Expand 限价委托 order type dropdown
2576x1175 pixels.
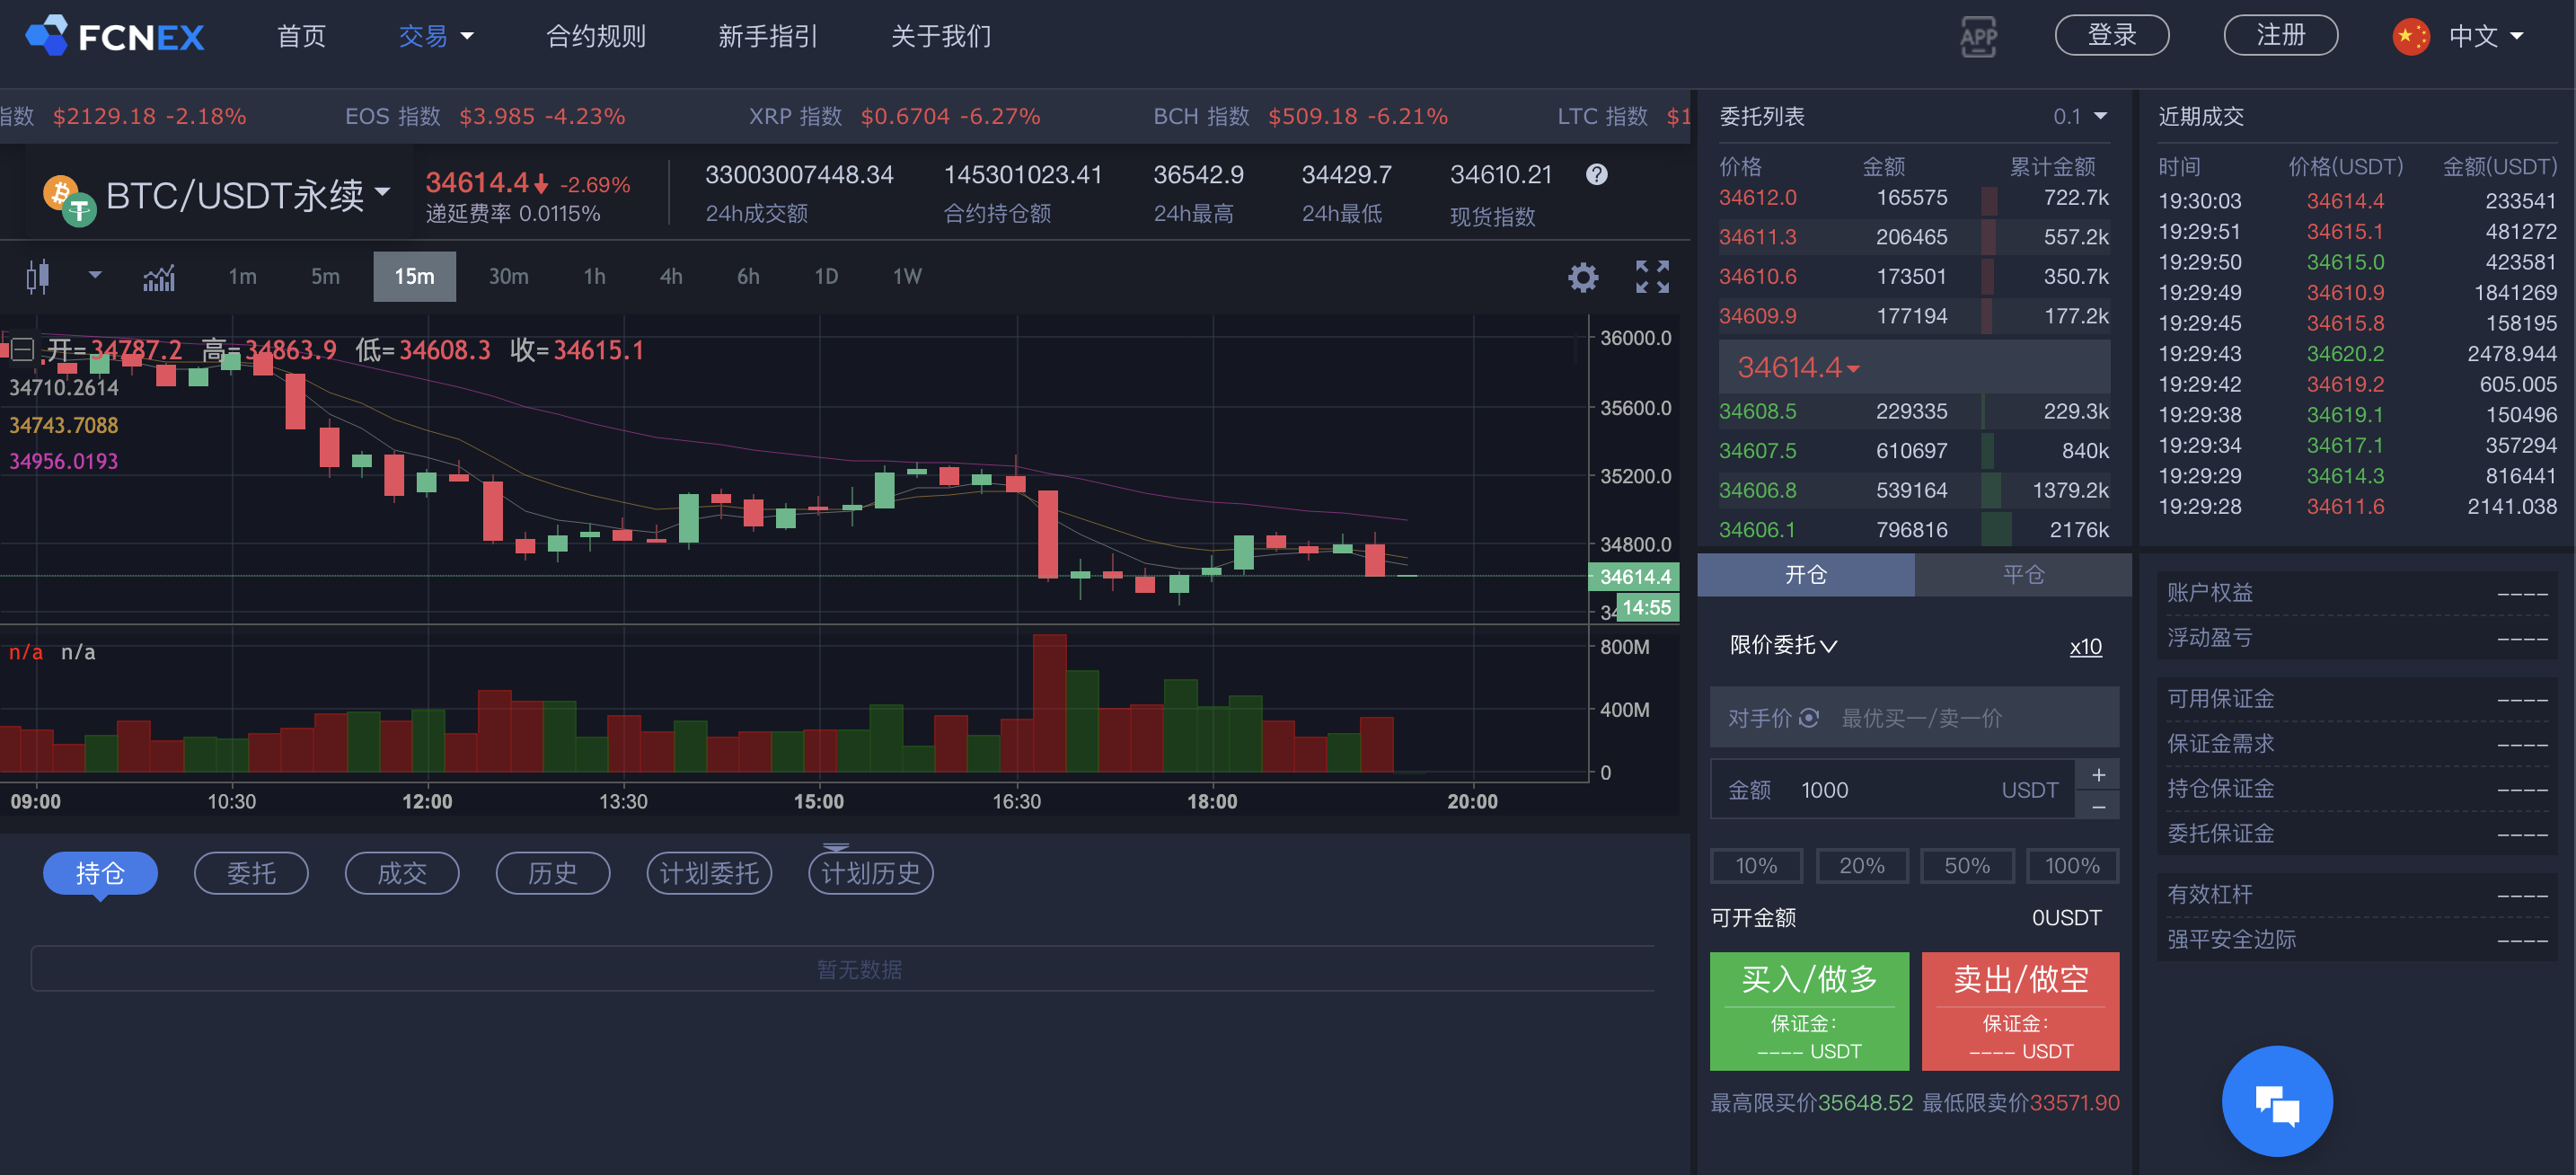(x=1783, y=645)
